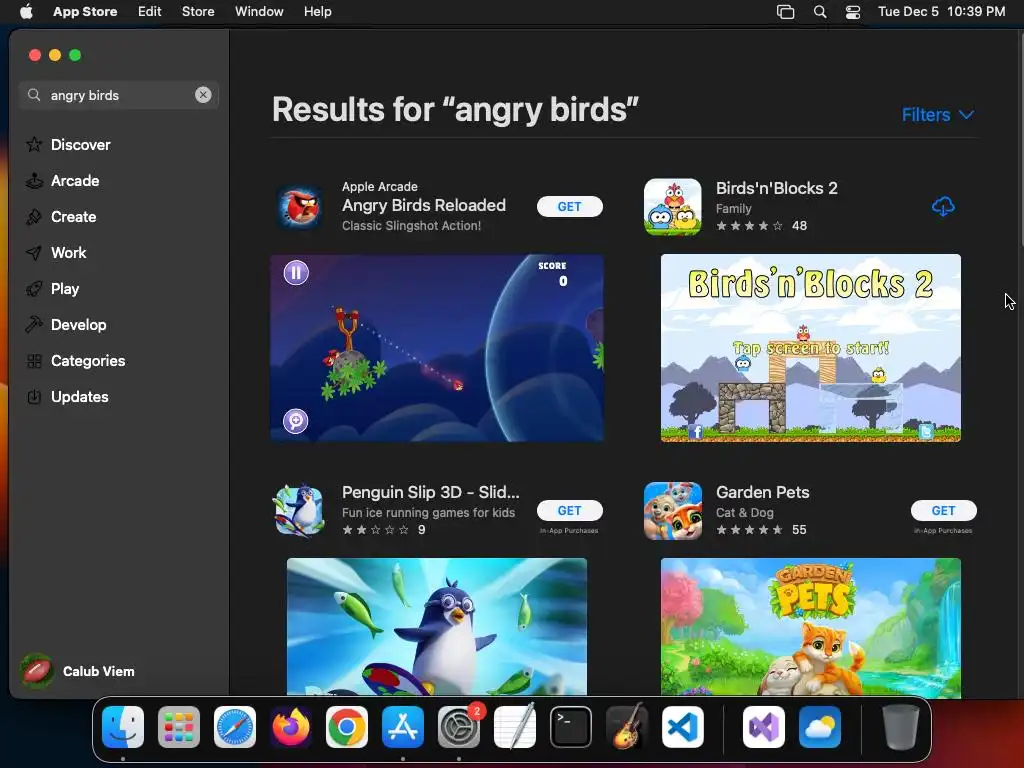Open the Help menu
The height and width of the screenshot is (768, 1024).
[x=317, y=11]
